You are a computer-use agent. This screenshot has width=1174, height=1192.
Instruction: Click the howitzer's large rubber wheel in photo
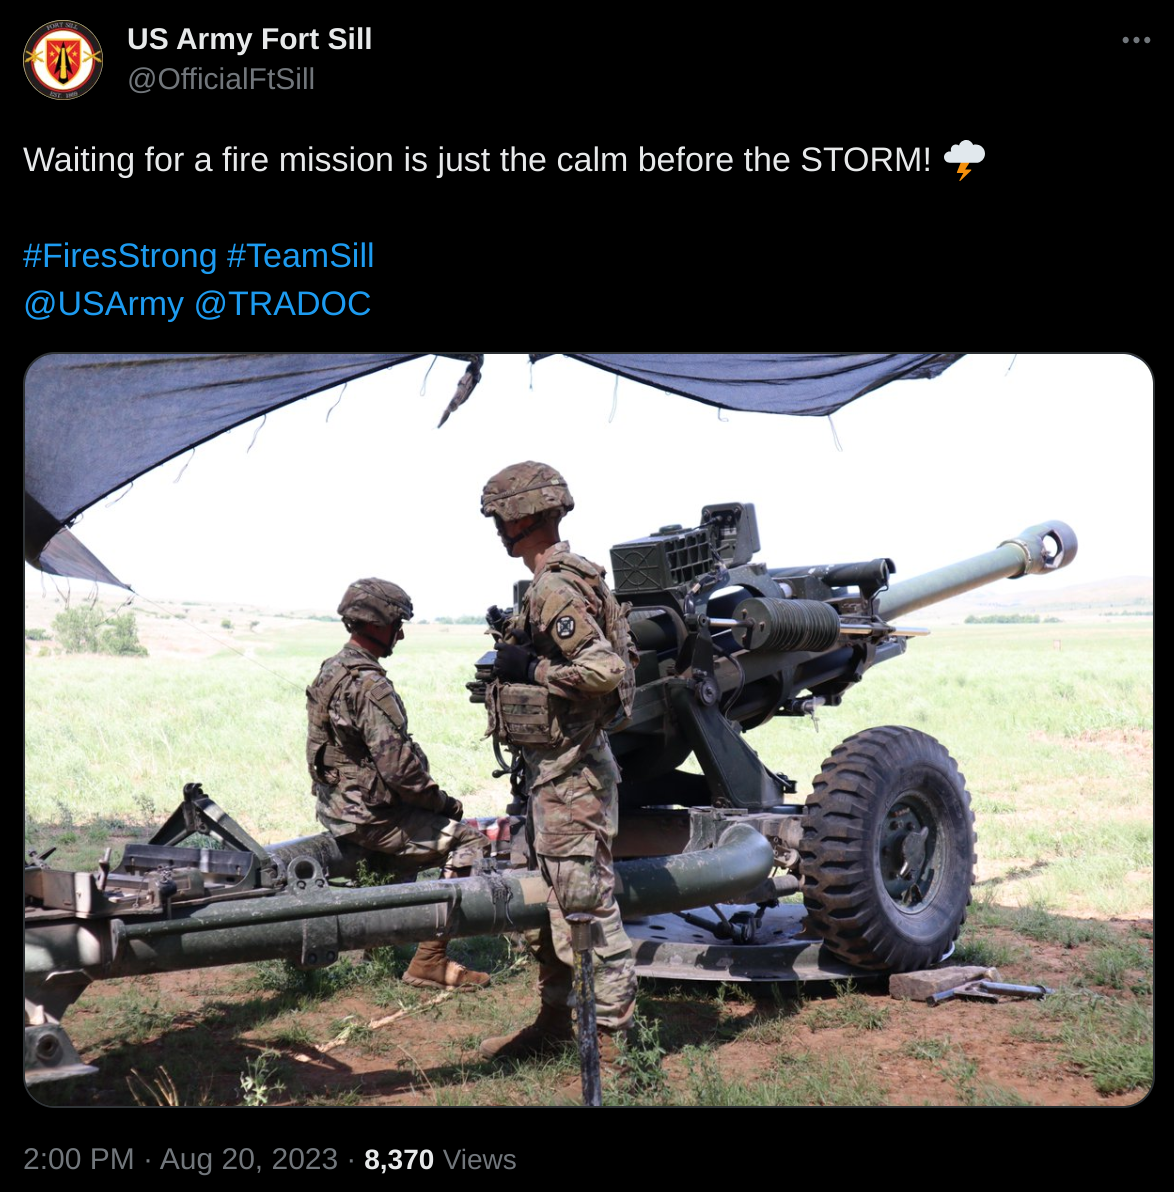888,848
